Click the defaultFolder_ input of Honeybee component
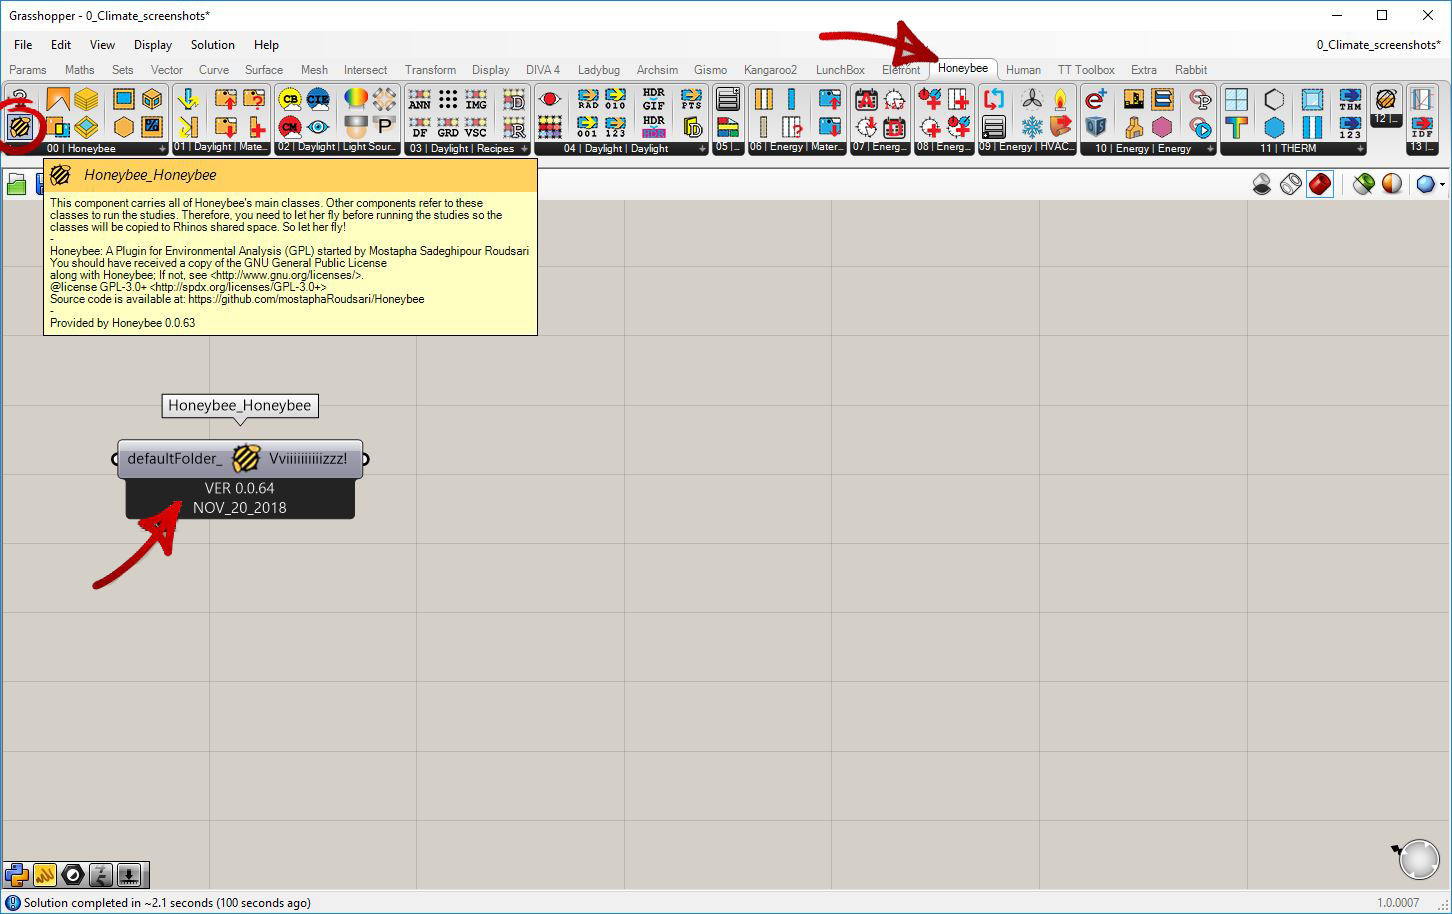 (174, 459)
